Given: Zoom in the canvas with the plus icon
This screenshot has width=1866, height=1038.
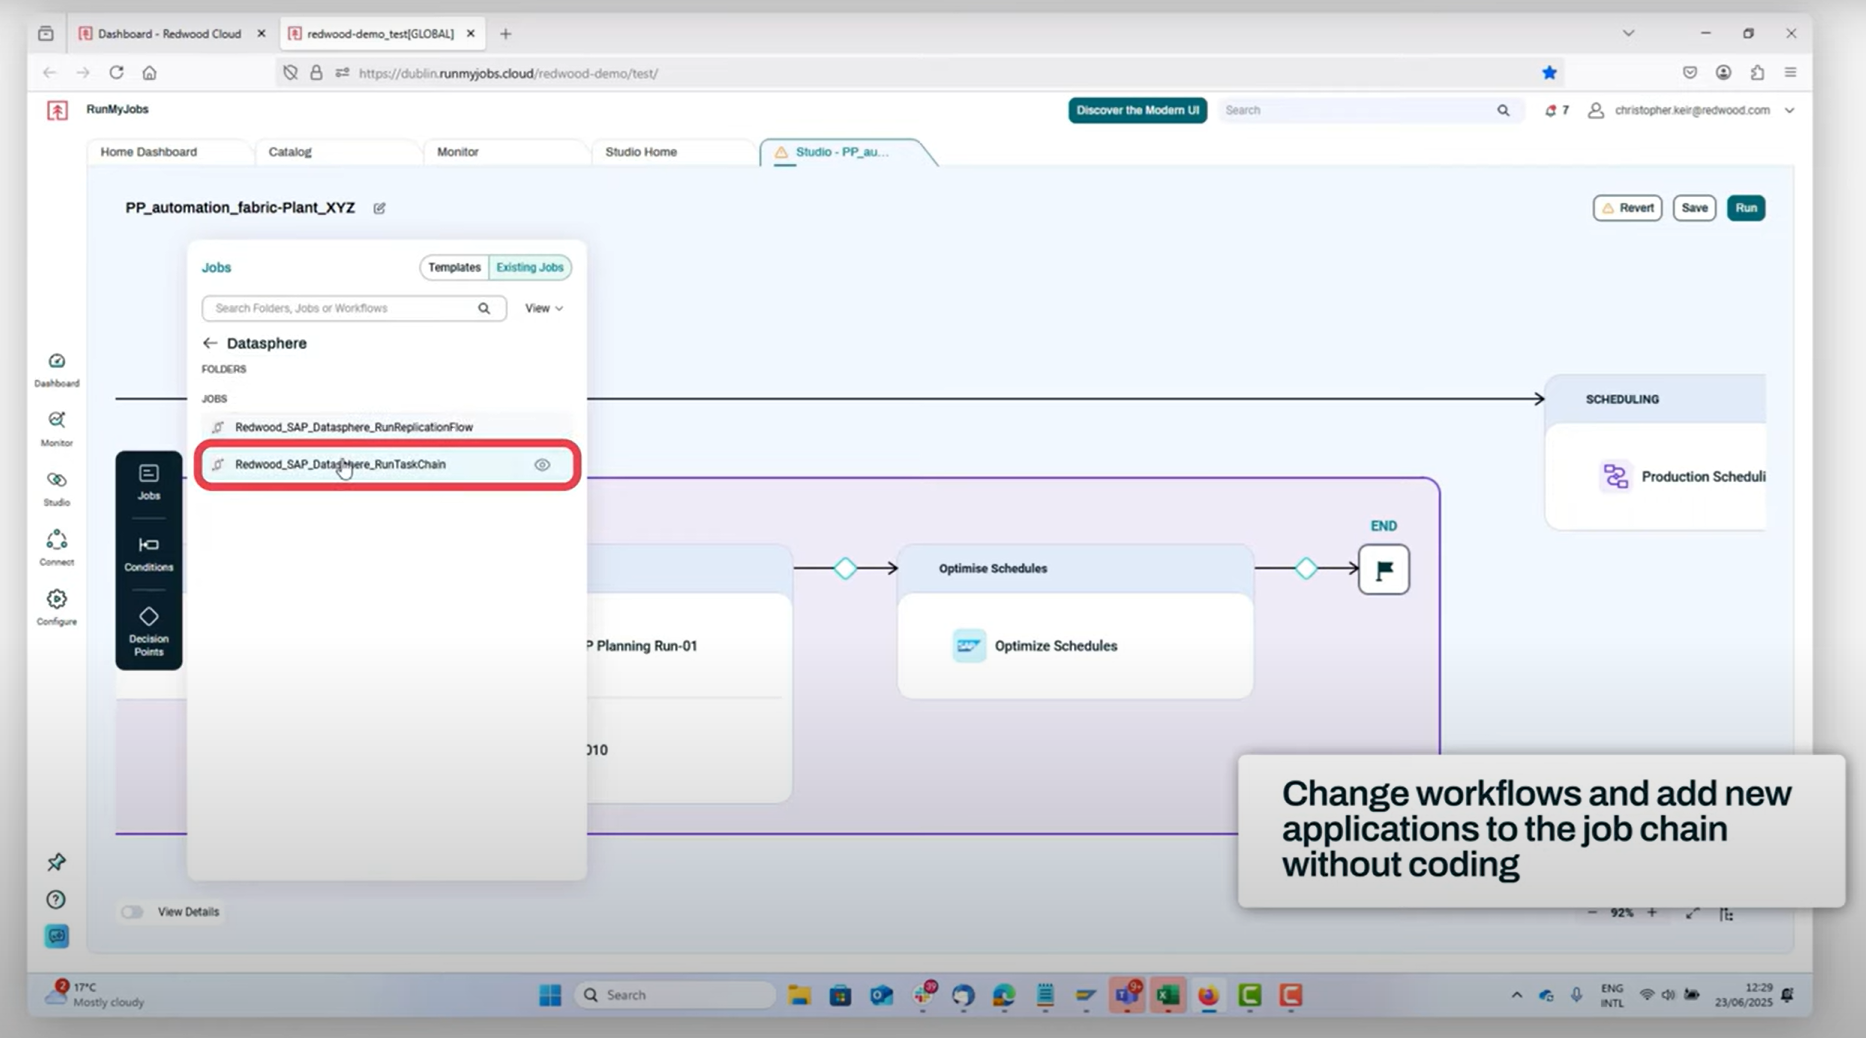Looking at the screenshot, I should [x=1652, y=912].
